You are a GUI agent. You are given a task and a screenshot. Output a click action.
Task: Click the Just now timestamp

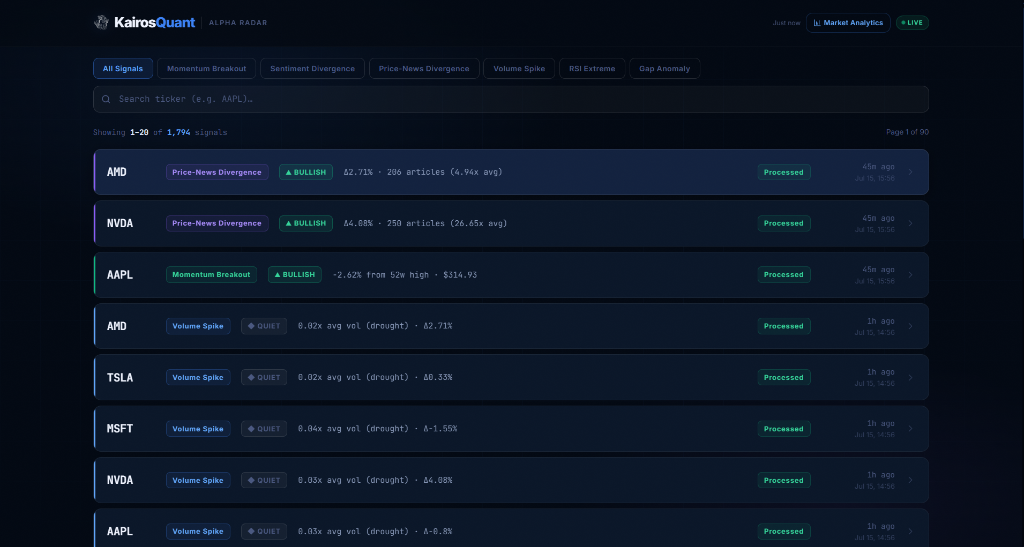pyautogui.click(x=786, y=23)
